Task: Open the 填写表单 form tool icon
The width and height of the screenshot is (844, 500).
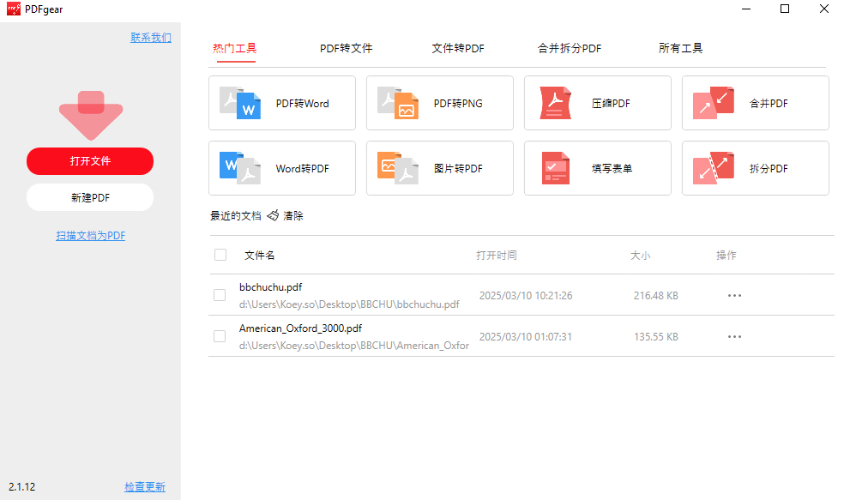Action: pos(555,168)
